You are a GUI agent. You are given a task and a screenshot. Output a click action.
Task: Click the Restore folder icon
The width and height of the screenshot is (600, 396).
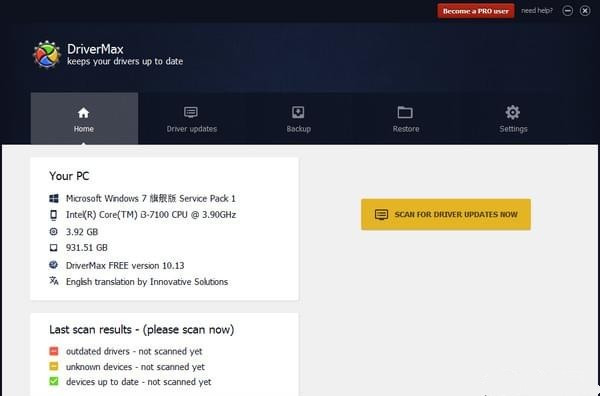click(405, 112)
